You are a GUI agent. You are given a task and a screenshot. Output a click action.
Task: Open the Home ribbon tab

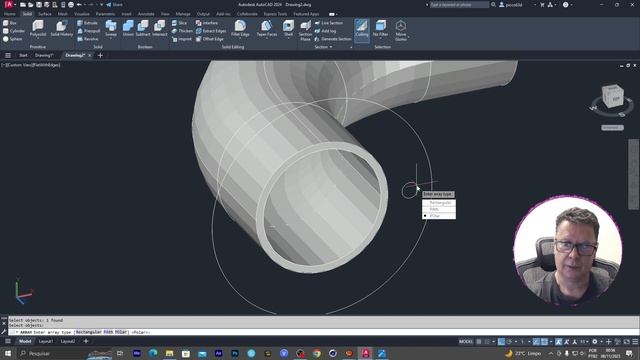click(x=9, y=14)
